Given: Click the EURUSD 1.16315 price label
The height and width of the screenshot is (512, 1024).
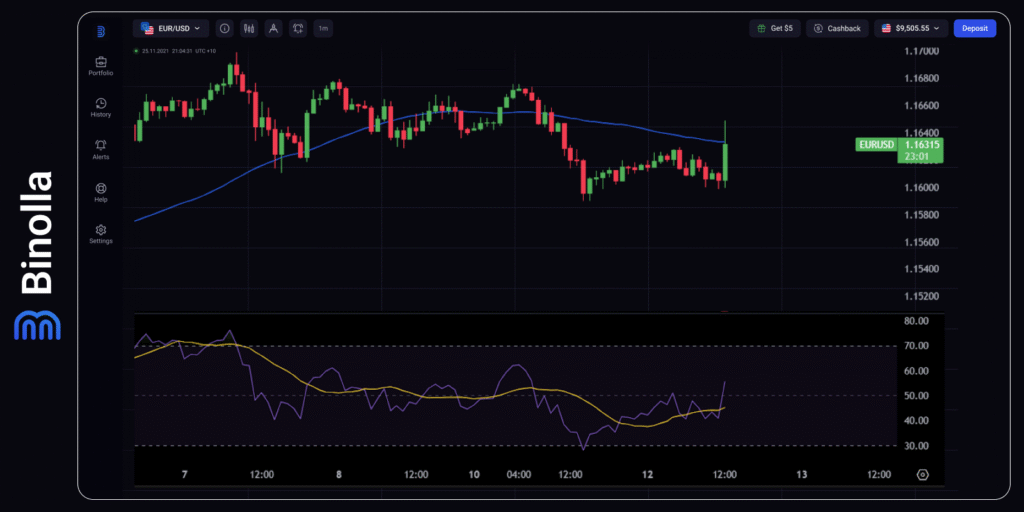Looking at the screenshot, I should [899, 151].
